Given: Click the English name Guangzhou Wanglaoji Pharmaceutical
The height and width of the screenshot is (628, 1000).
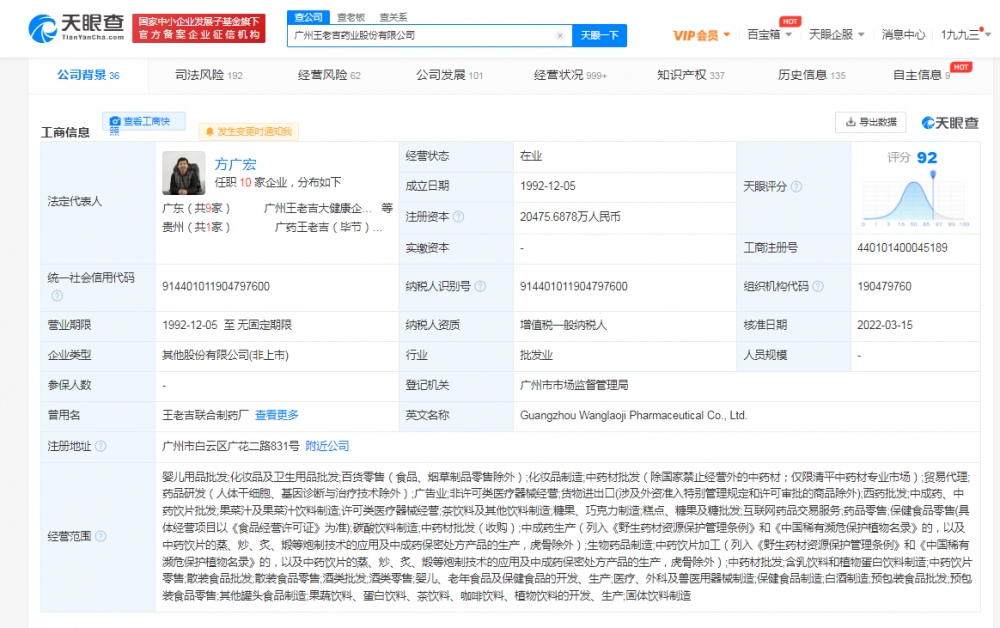Looking at the screenshot, I should point(633,415).
